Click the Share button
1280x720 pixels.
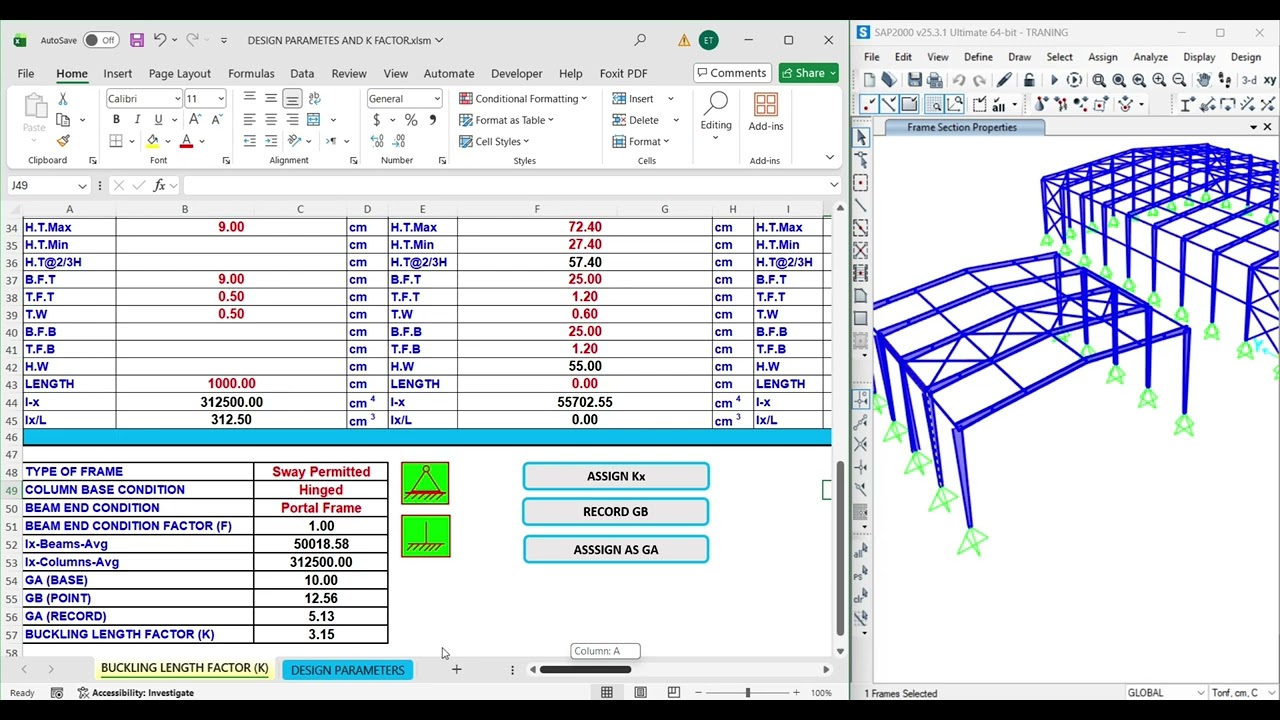tap(808, 73)
